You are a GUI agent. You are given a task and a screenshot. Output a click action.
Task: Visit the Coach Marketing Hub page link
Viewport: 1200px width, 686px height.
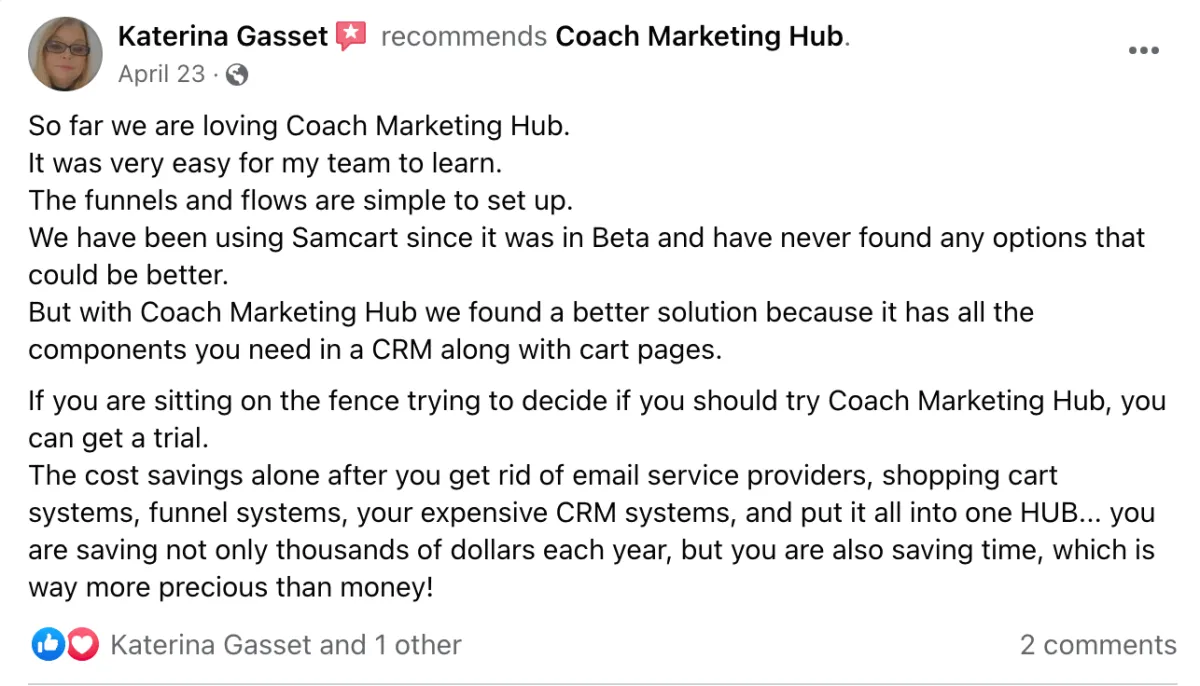699,37
